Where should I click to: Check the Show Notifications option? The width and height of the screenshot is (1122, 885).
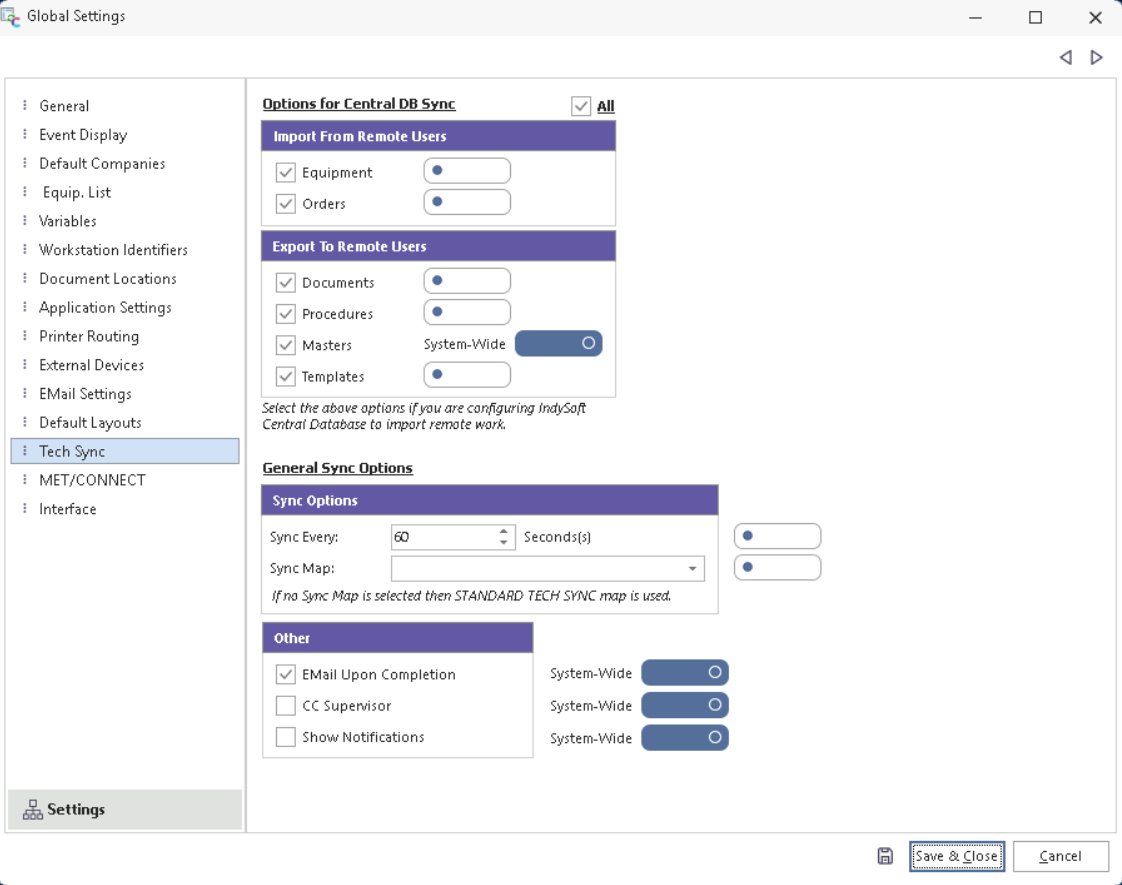[286, 737]
